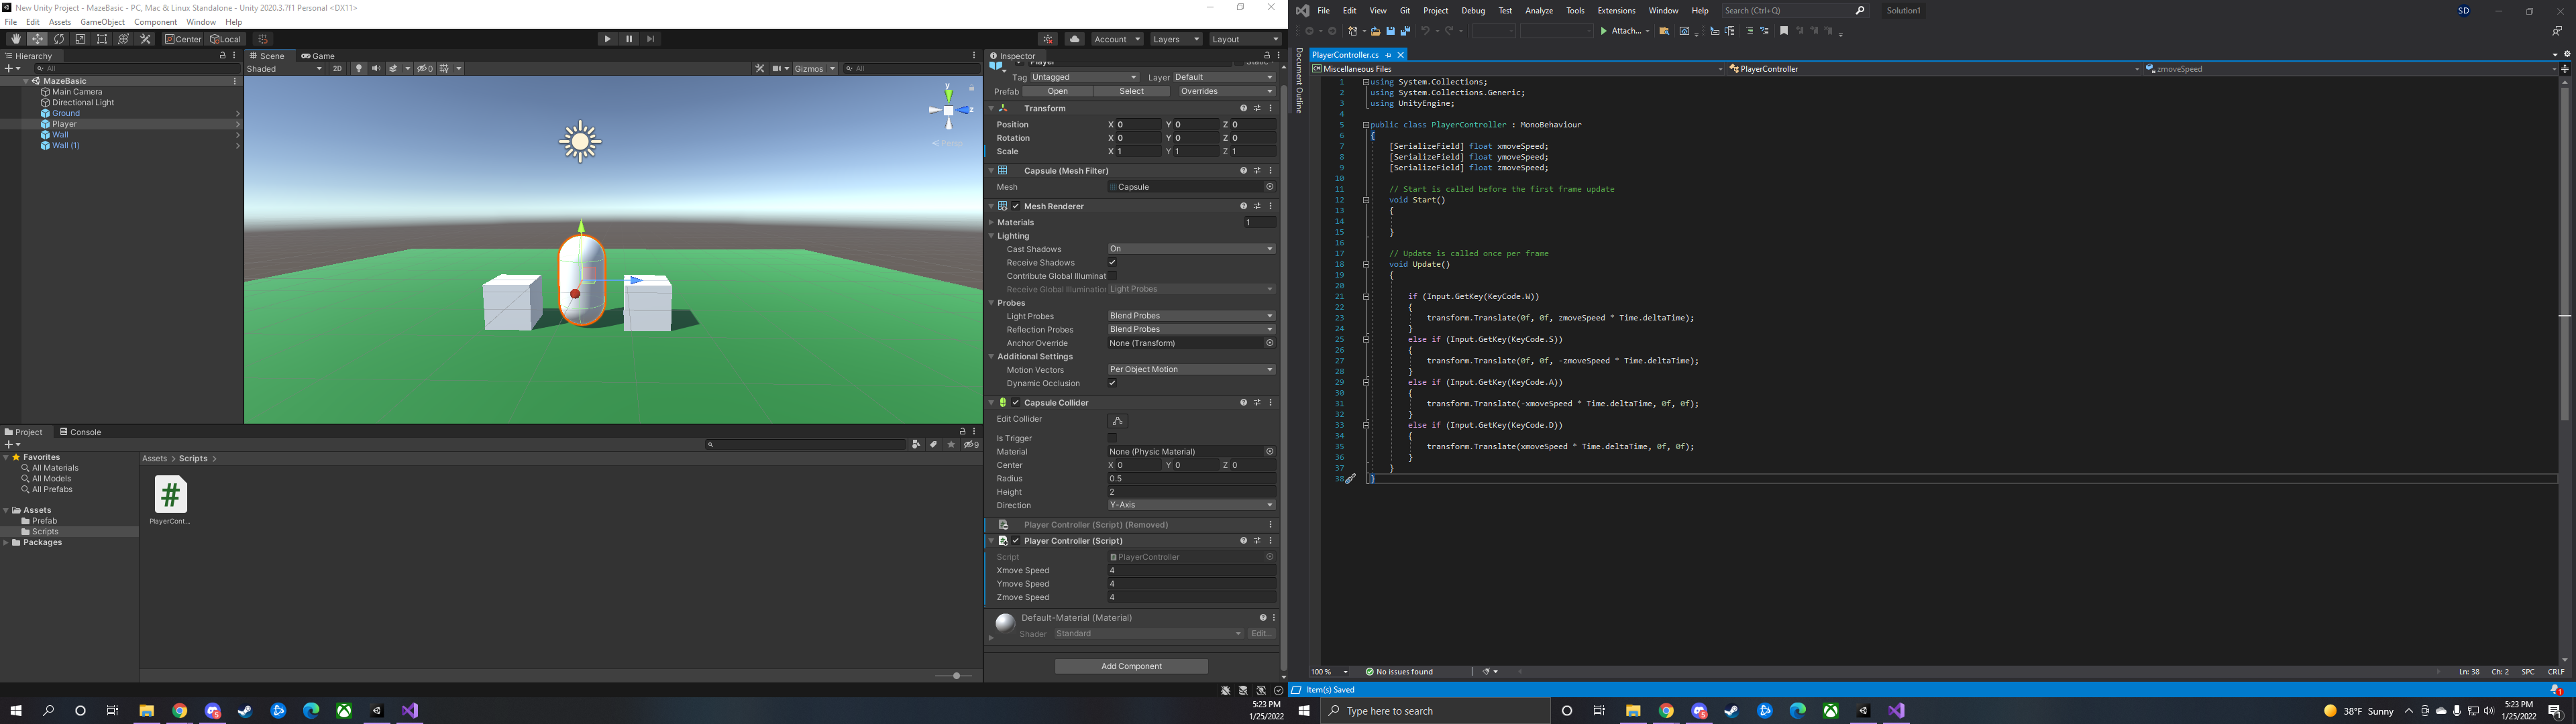This screenshot has height=724, width=2576.
Task: Select Prefab folder in Project panel
Action: [x=44, y=521]
